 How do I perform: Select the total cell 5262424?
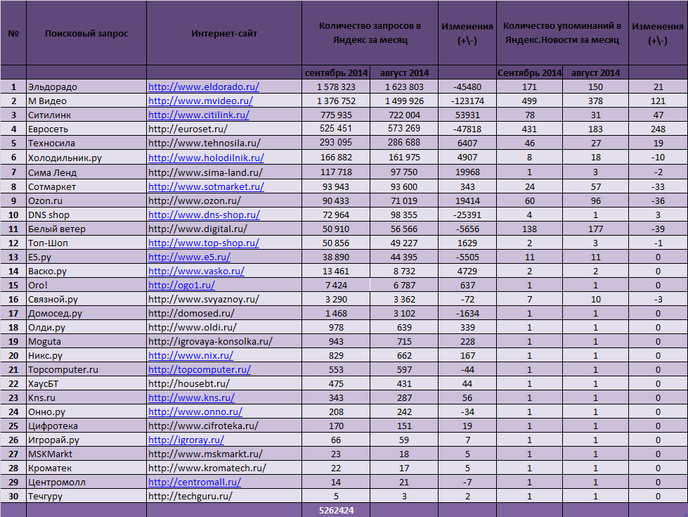pos(336,510)
